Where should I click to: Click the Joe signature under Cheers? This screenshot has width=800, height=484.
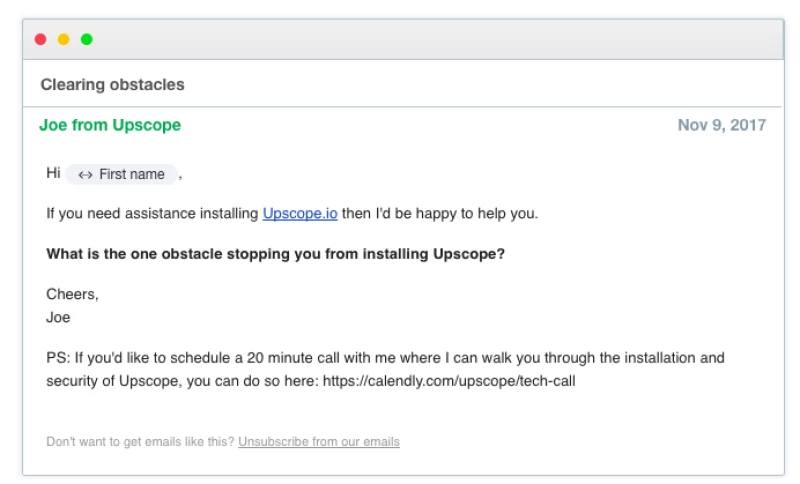(x=58, y=317)
